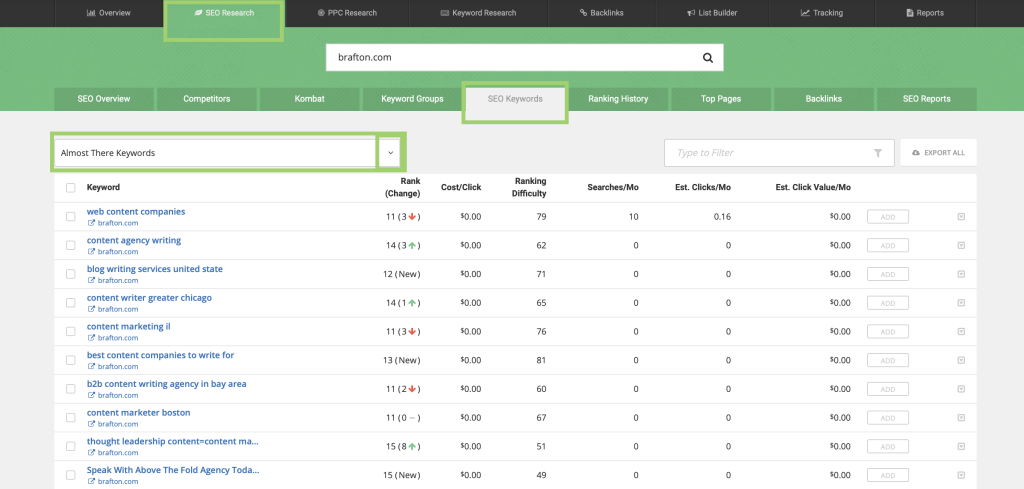The width and height of the screenshot is (1024, 489).
Task: Click external link icon under content marketing il
Action: (x=91, y=338)
